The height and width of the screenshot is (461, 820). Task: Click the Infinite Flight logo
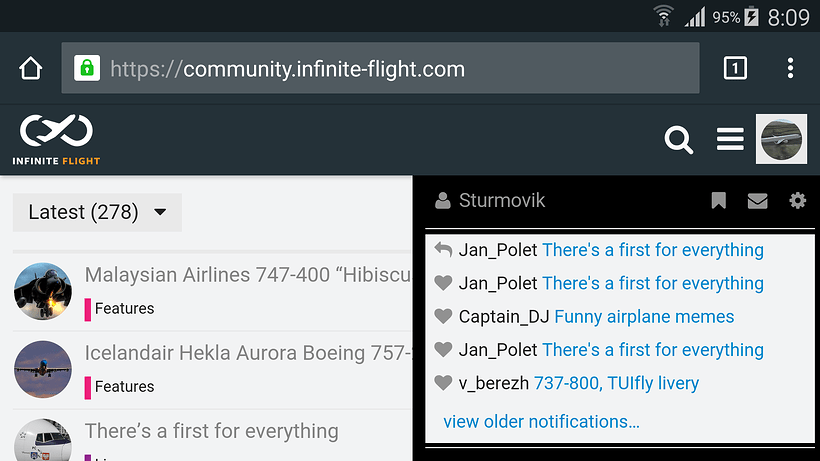(x=57, y=139)
